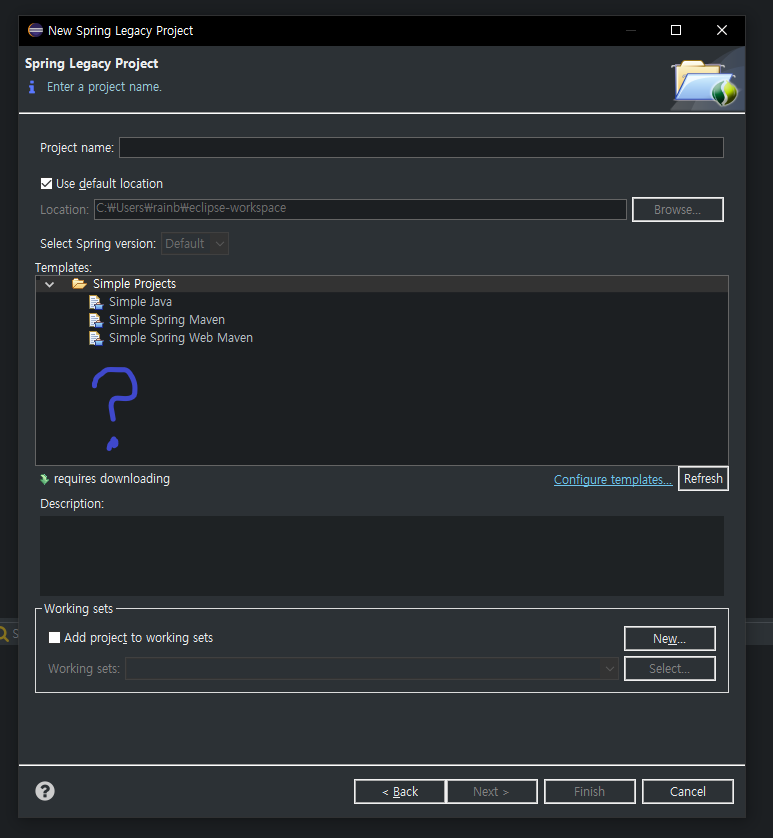
Task: Click the Refresh button
Action: [703, 478]
